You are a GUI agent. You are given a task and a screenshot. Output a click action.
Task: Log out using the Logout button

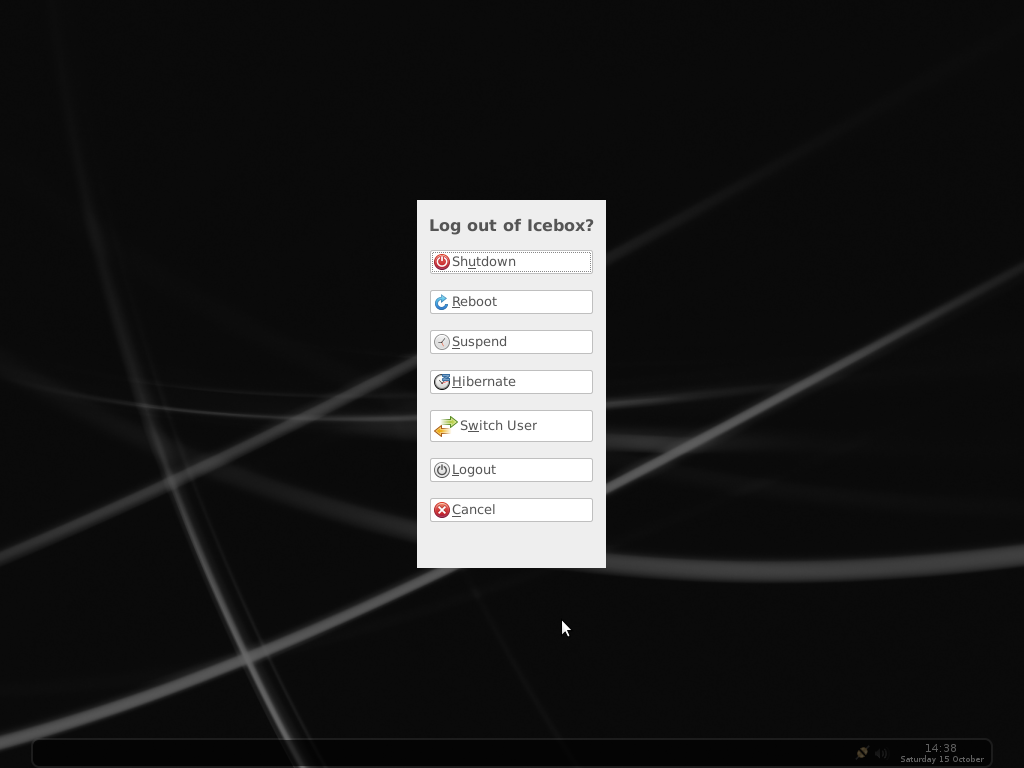pos(511,470)
